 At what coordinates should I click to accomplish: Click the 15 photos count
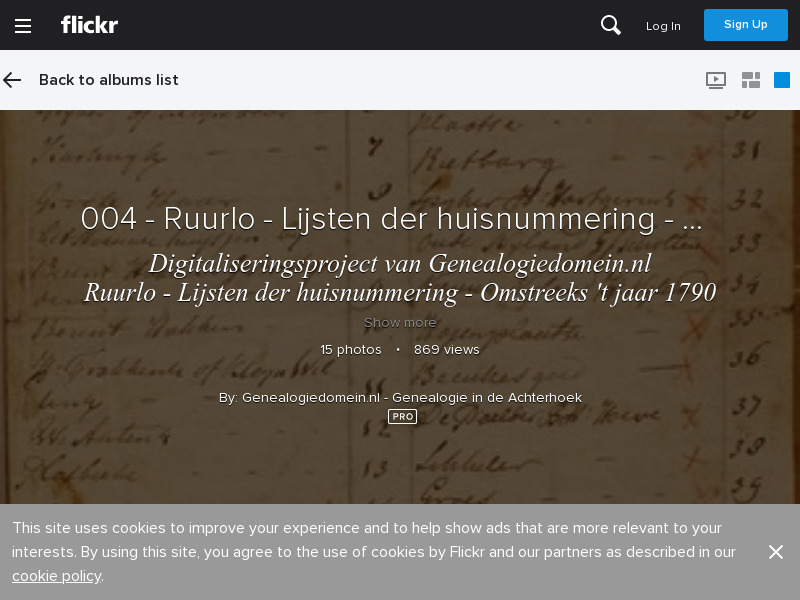pyautogui.click(x=351, y=350)
